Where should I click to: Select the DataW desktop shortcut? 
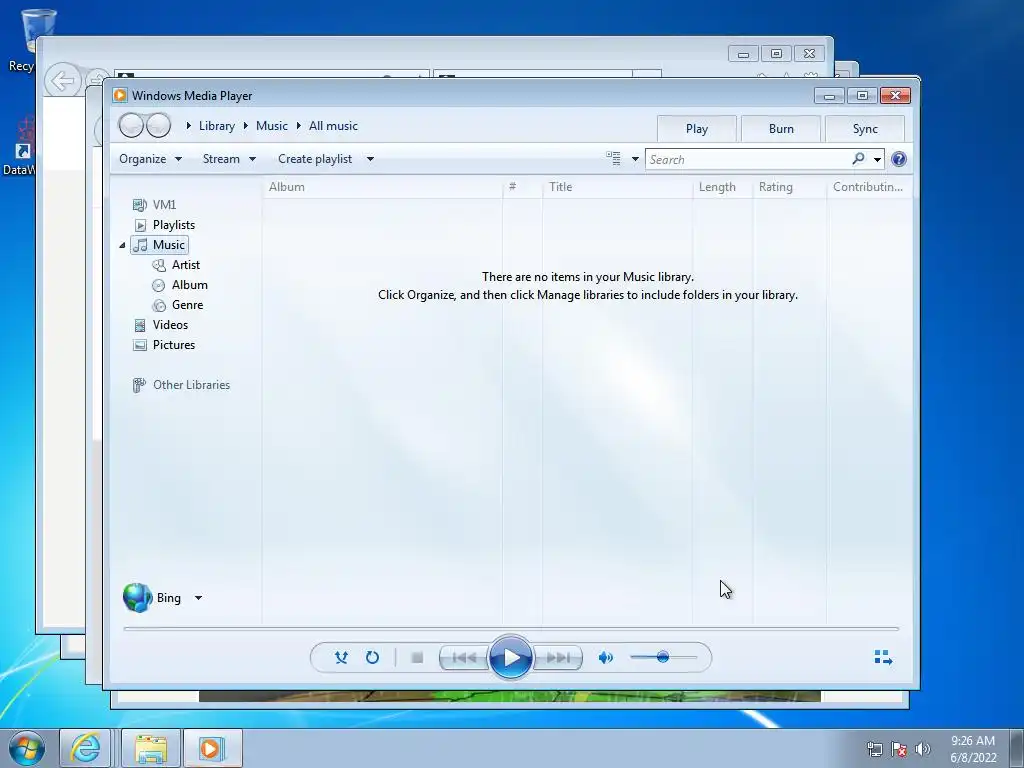pos(20,148)
